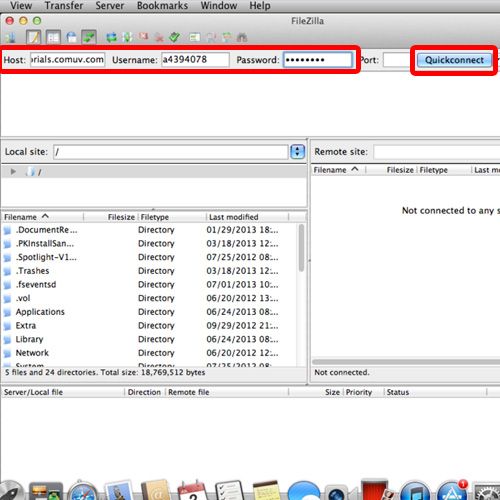Click the process queue toggle icon

click(x=127, y=37)
